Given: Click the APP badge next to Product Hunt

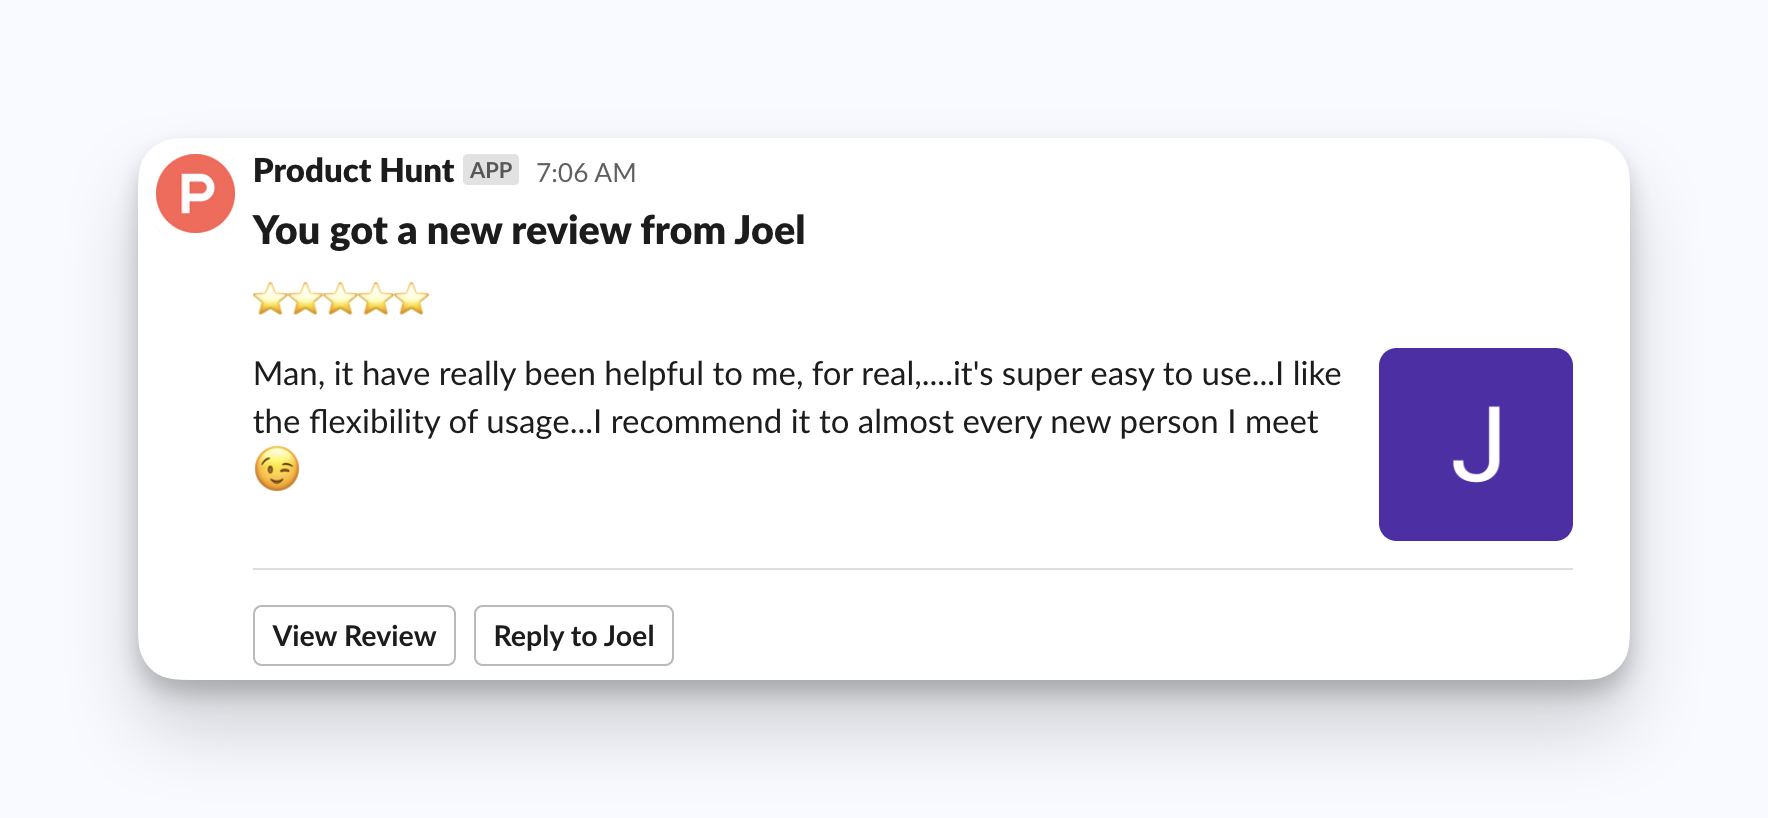Looking at the screenshot, I should [492, 170].
